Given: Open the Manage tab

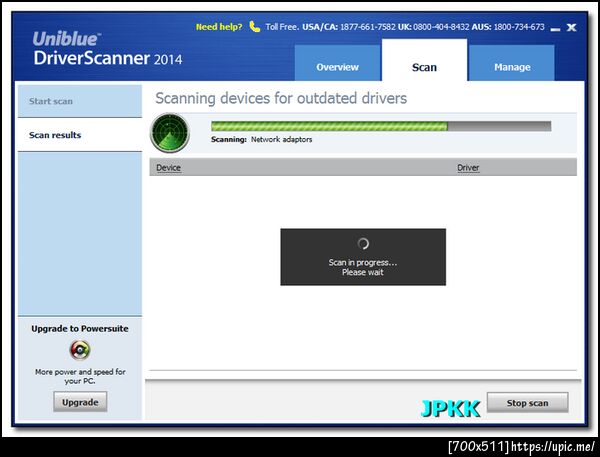Looking at the screenshot, I should [512, 63].
